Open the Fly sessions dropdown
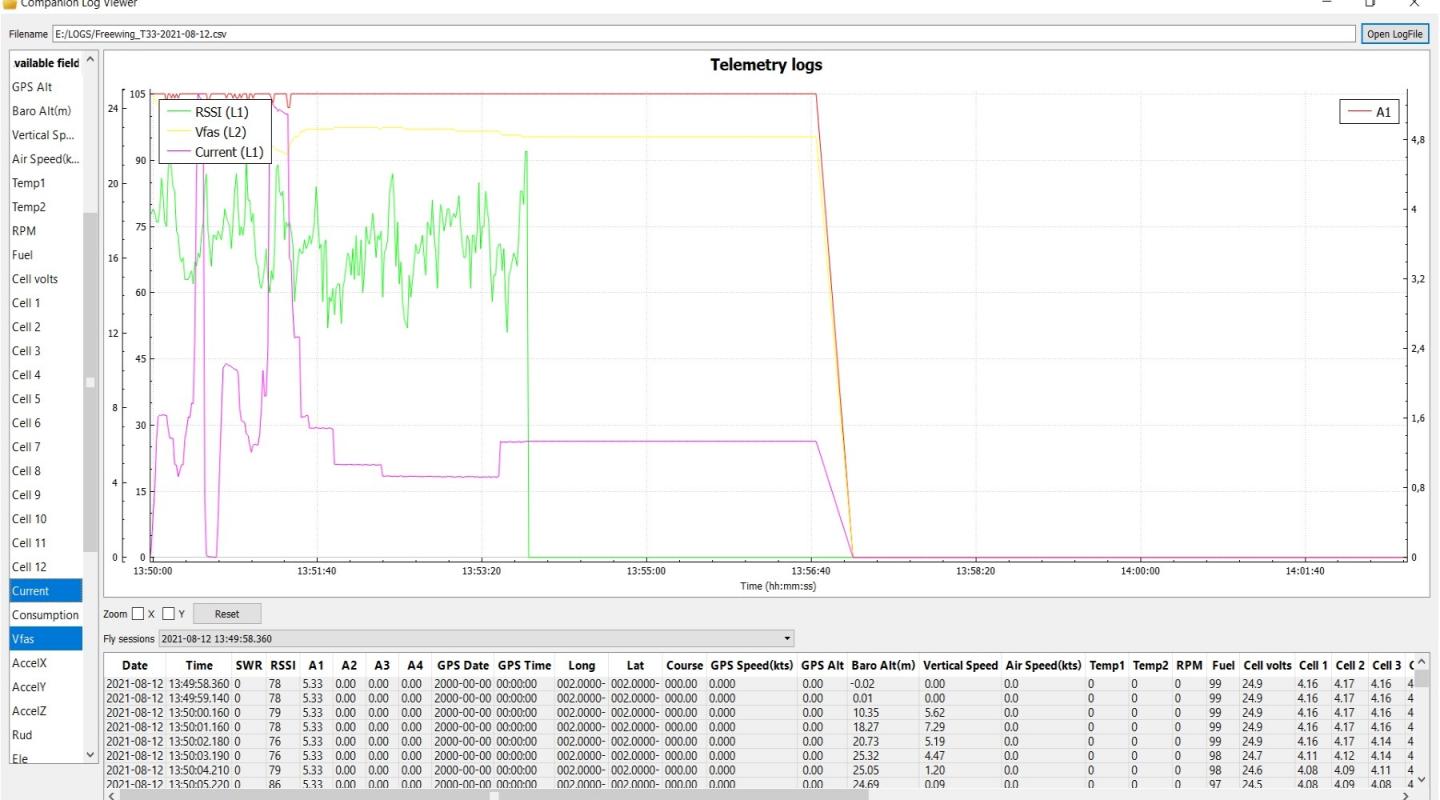Viewport: 1440px width, 800px height. pos(476,638)
